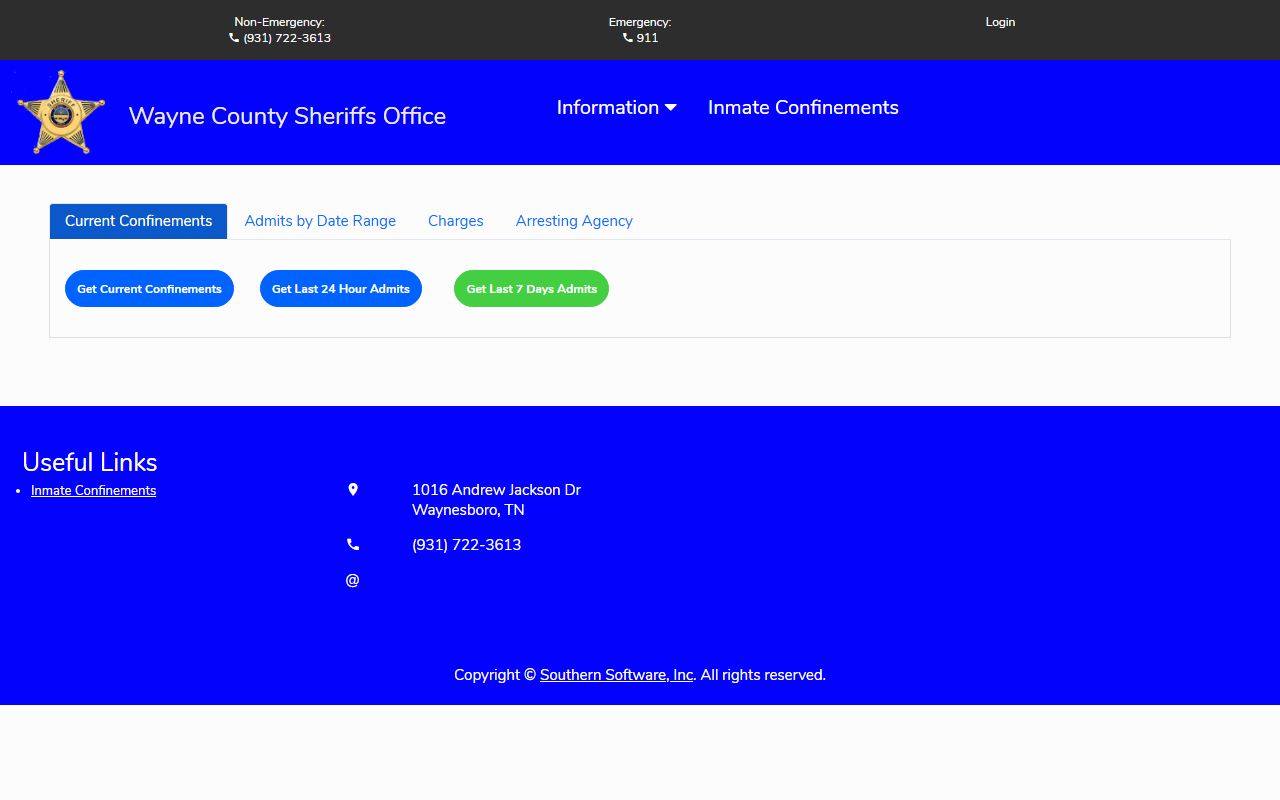Click Get Last 24 Hour Admits button
Image resolution: width=1280 pixels, height=800 pixels.
click(x=341, y=289)
